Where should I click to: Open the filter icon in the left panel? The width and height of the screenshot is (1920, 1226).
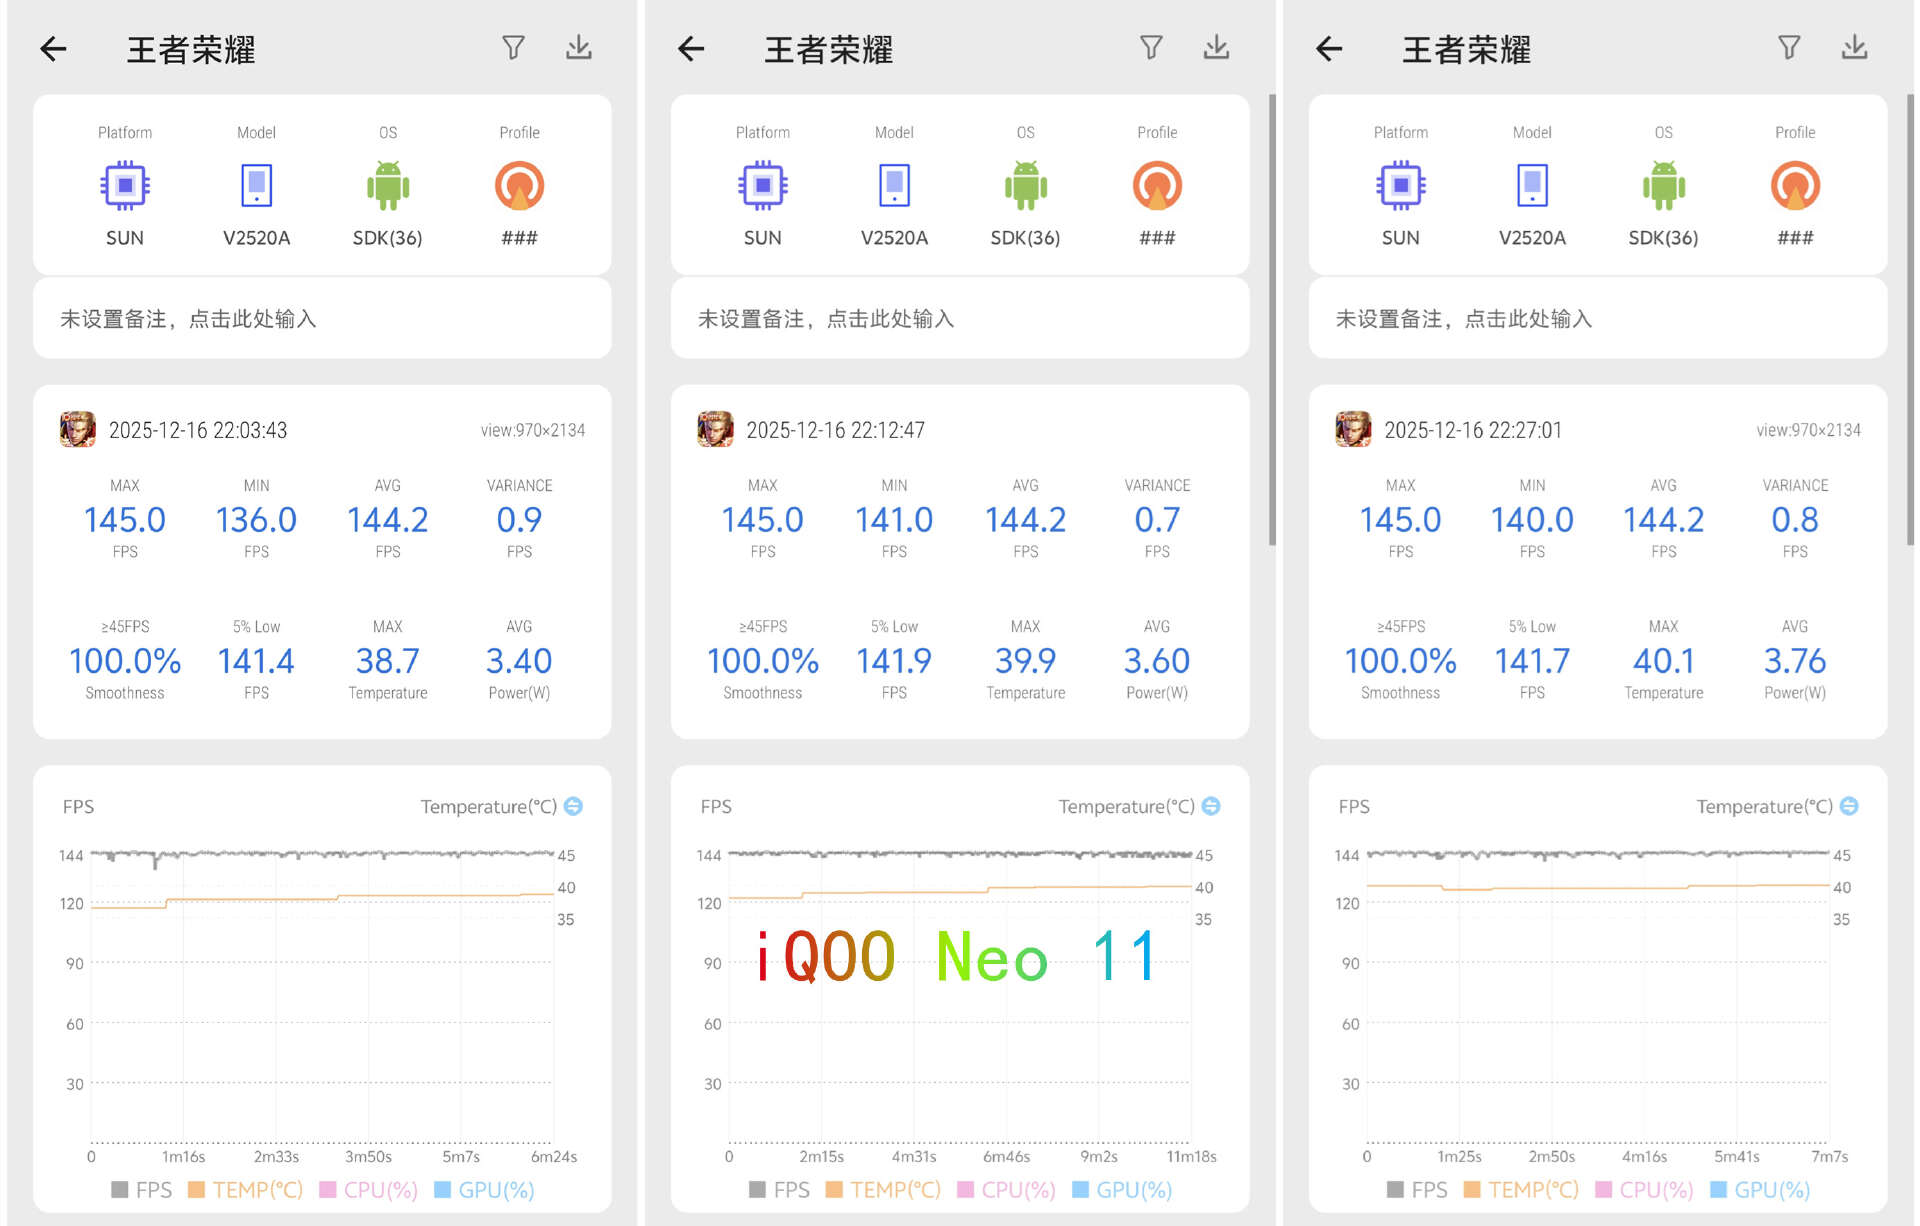point(513,48)
